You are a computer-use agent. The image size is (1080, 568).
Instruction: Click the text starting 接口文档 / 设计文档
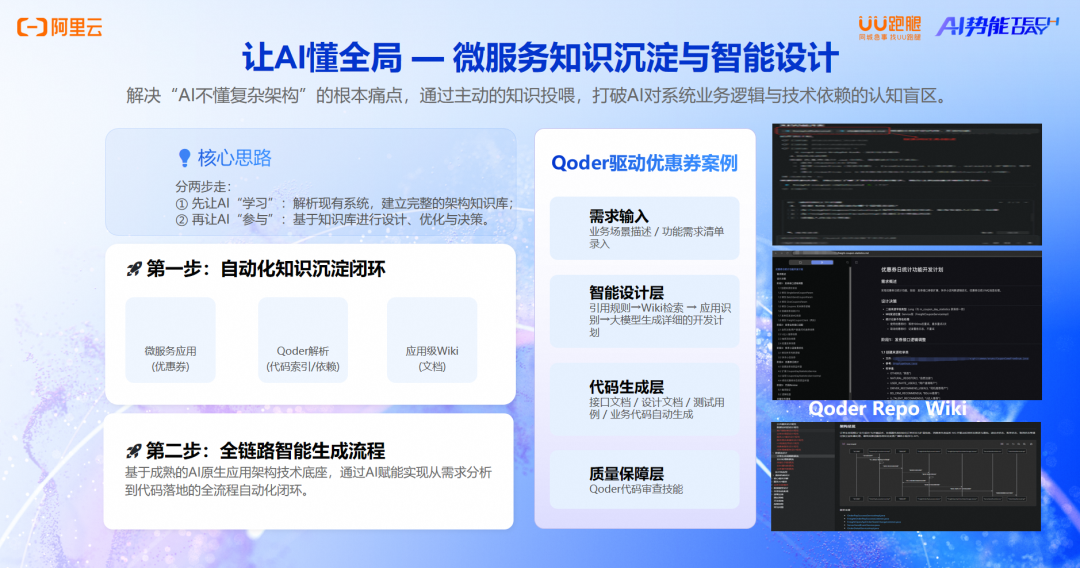point(656,408)
